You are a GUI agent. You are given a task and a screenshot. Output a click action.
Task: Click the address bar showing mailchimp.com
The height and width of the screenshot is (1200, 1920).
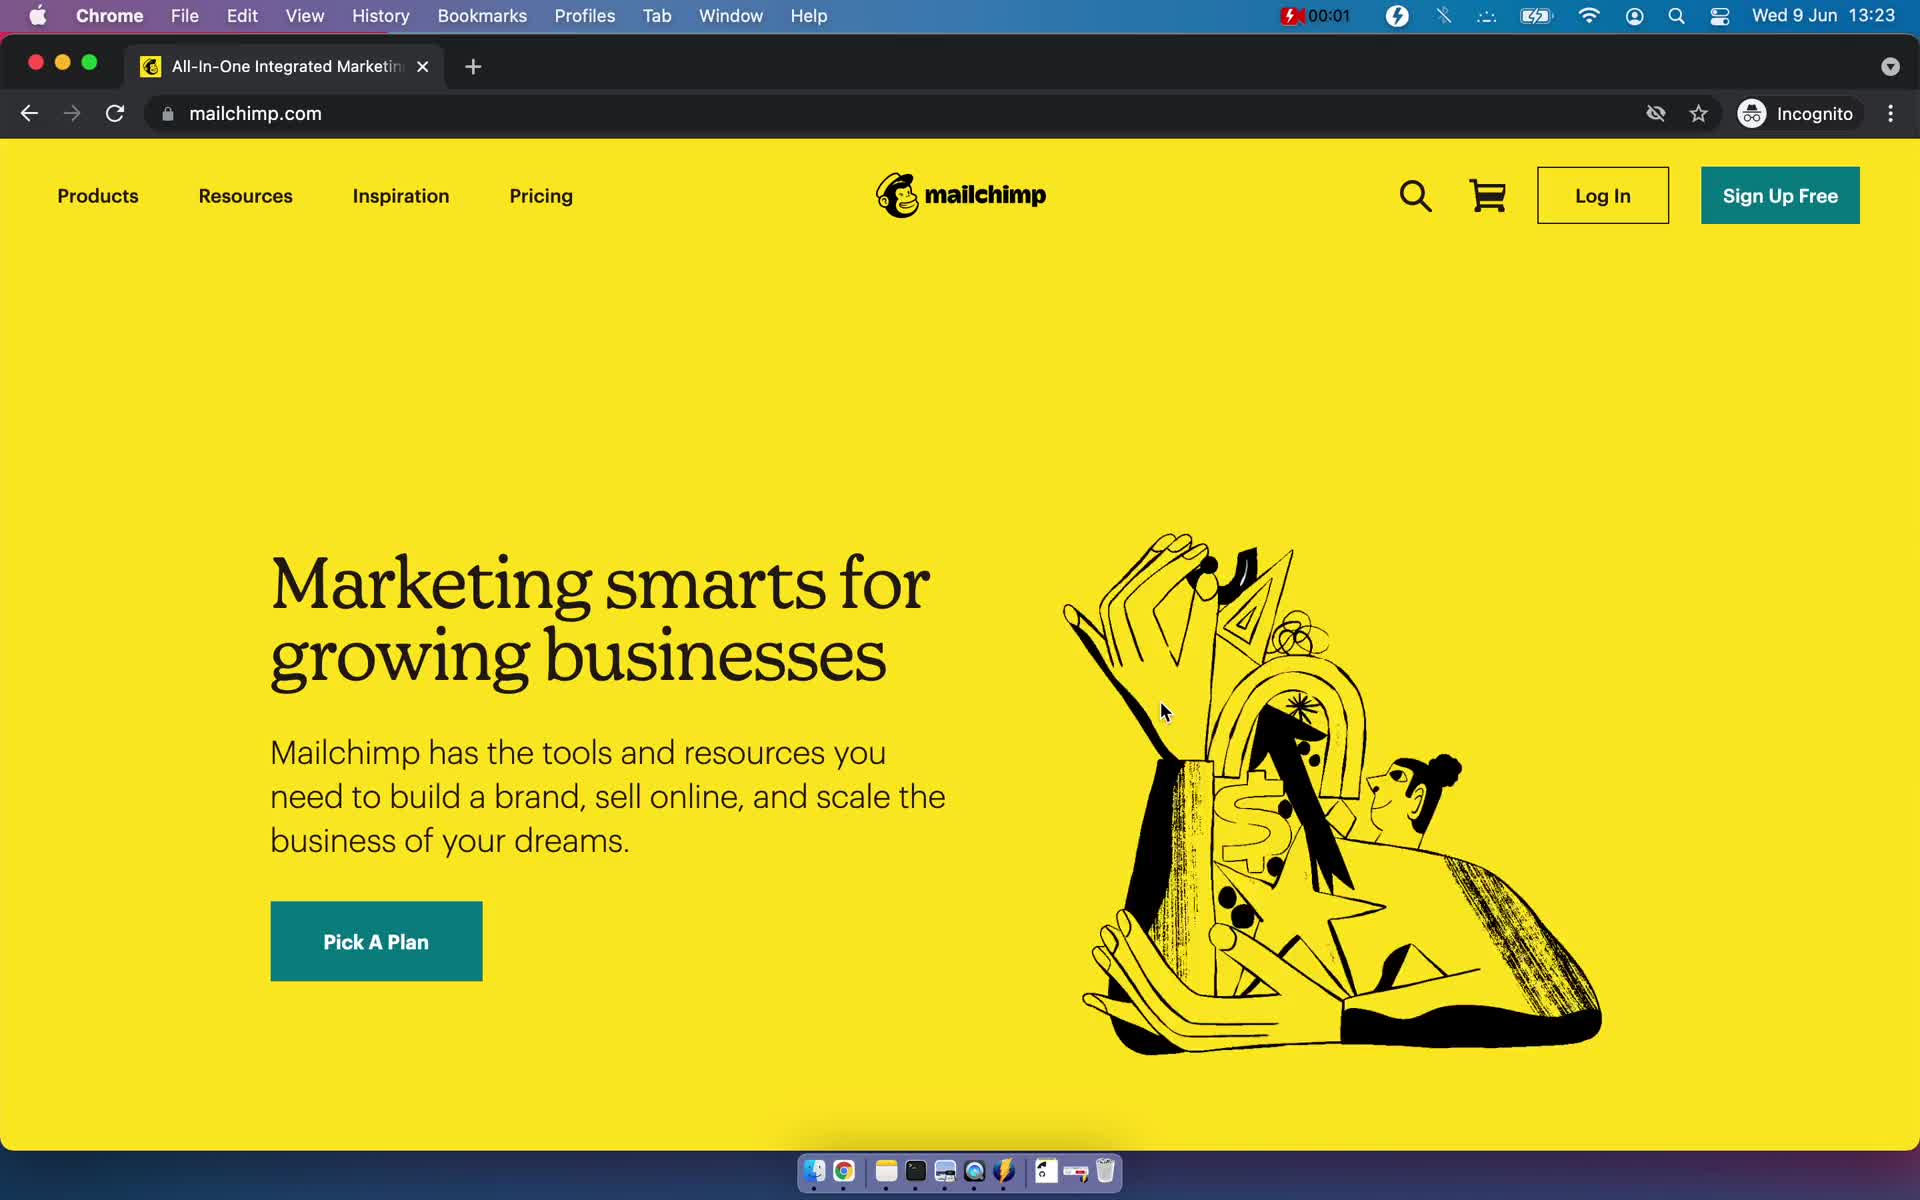[x=900, y=113]
